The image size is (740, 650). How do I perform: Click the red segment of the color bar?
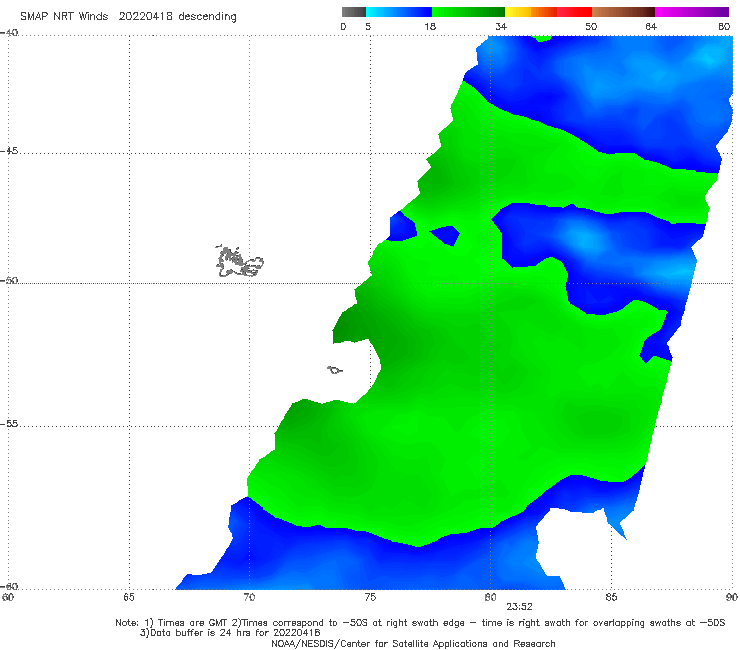pos(574,12)
